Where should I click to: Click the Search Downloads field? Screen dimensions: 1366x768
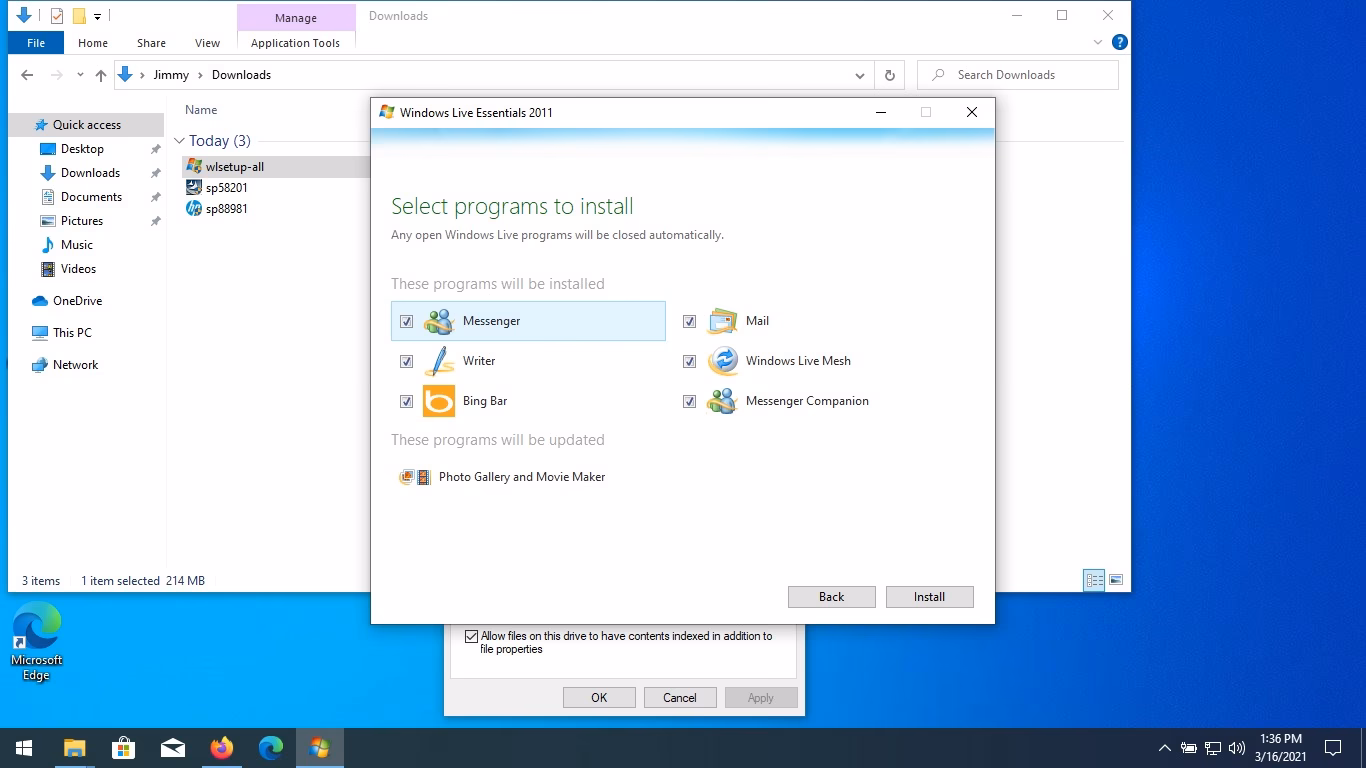click(1018, 75)
